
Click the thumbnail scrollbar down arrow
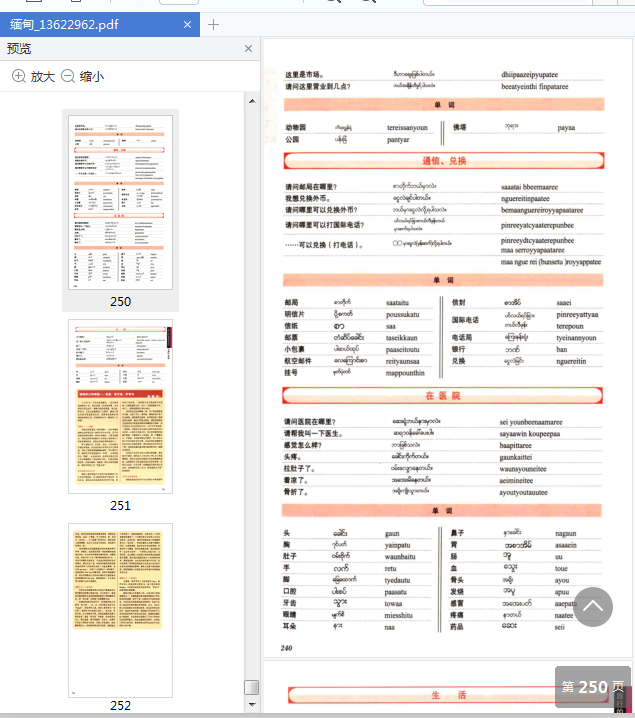252,704
